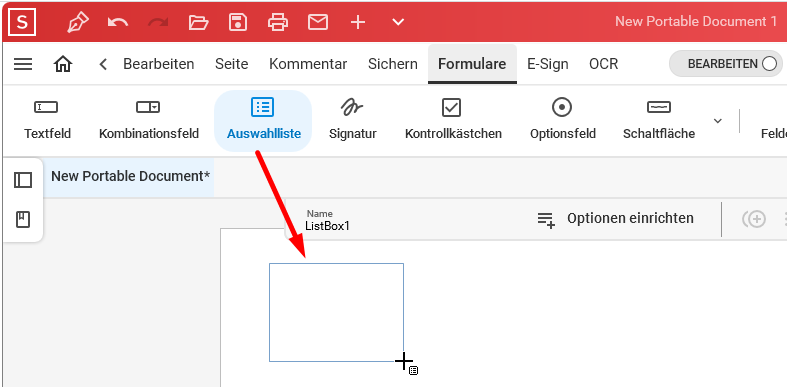The width and height of the screenshot is (787, 387).
Task: Choose the Kombinationsfeld tool
Action: coord(149,119)
